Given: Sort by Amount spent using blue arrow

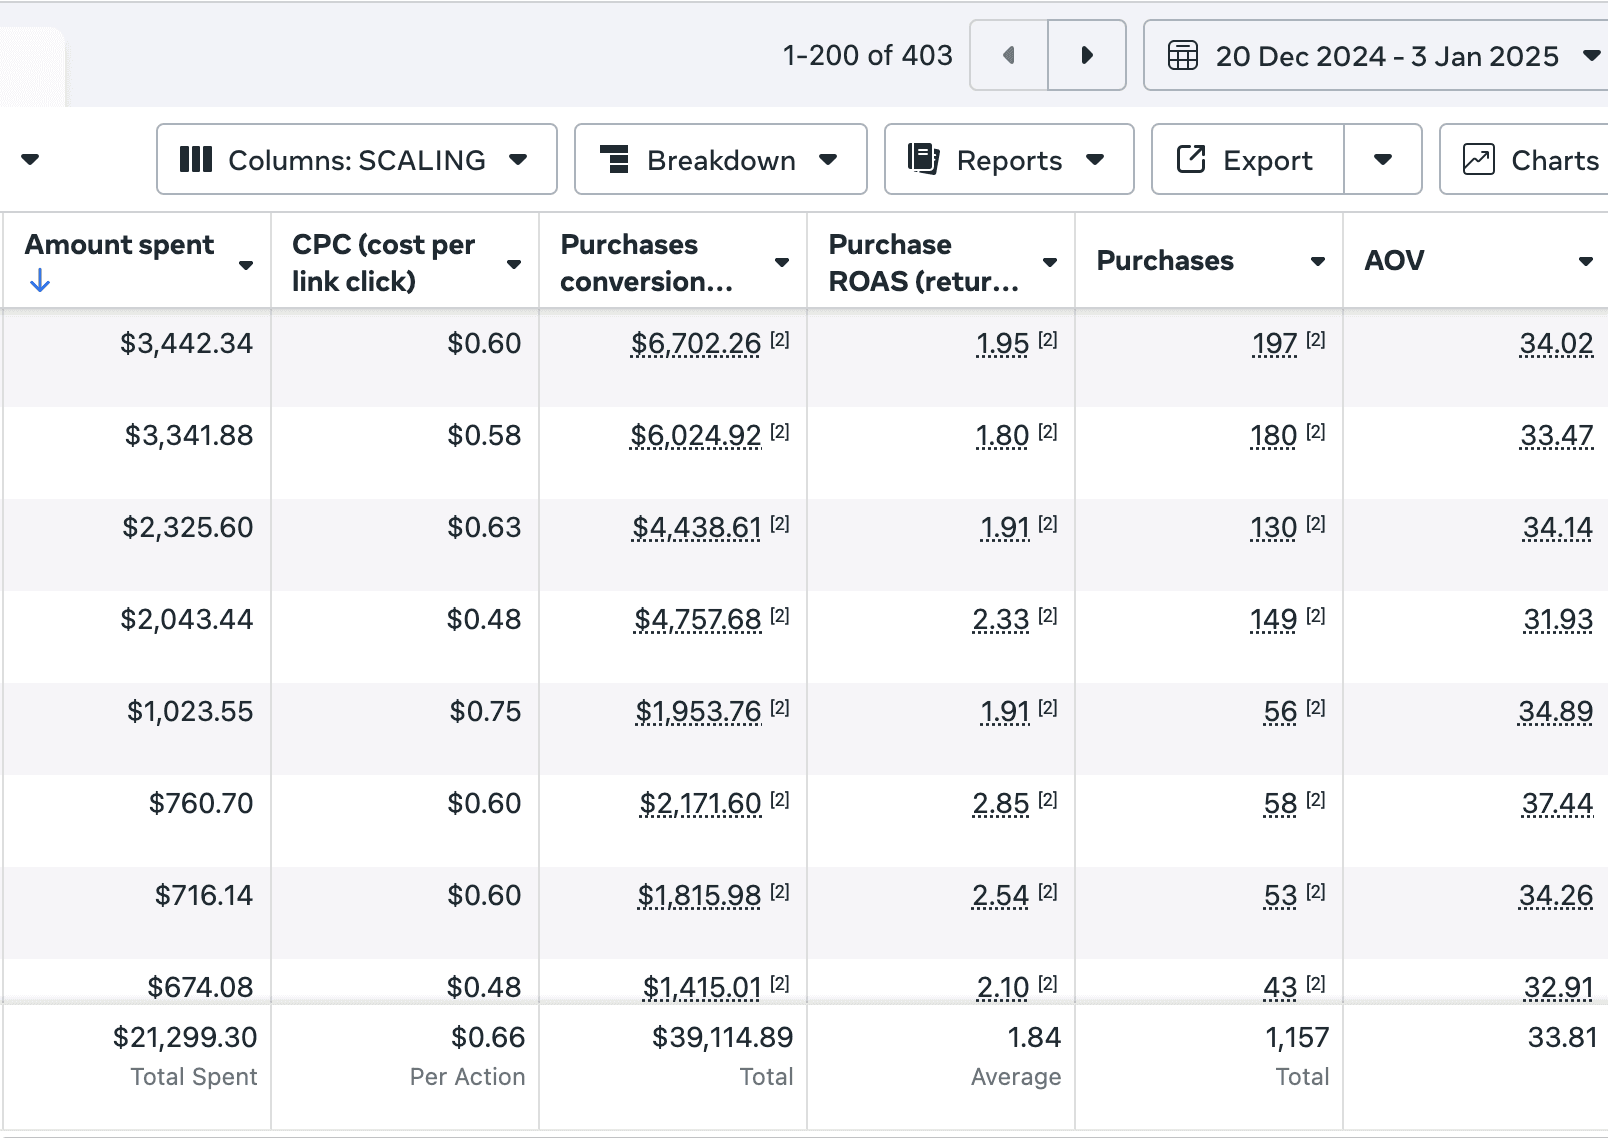Looking at the screenshot, I should 40,281.
